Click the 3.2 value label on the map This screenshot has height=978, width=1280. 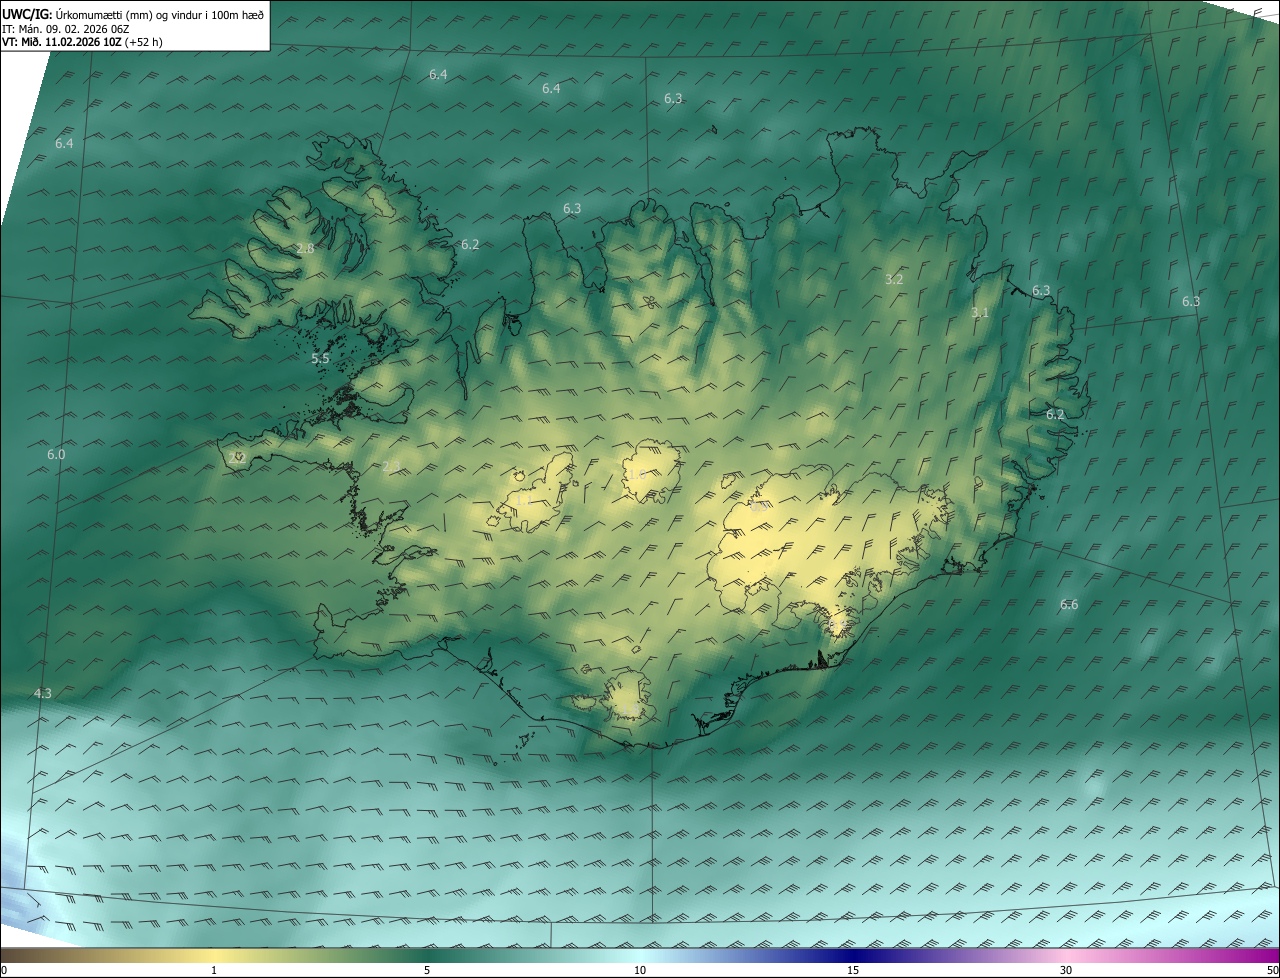[894, 279]
